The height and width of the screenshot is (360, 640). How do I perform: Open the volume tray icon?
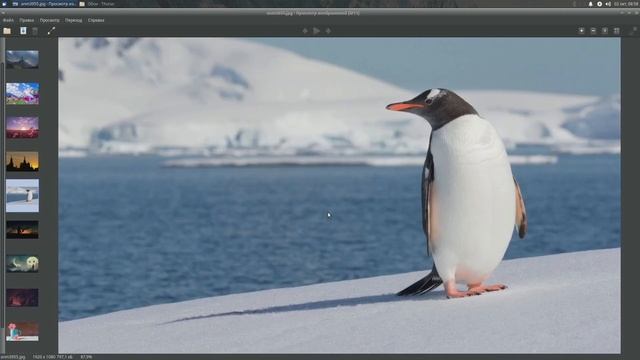[x=608, y=4]
